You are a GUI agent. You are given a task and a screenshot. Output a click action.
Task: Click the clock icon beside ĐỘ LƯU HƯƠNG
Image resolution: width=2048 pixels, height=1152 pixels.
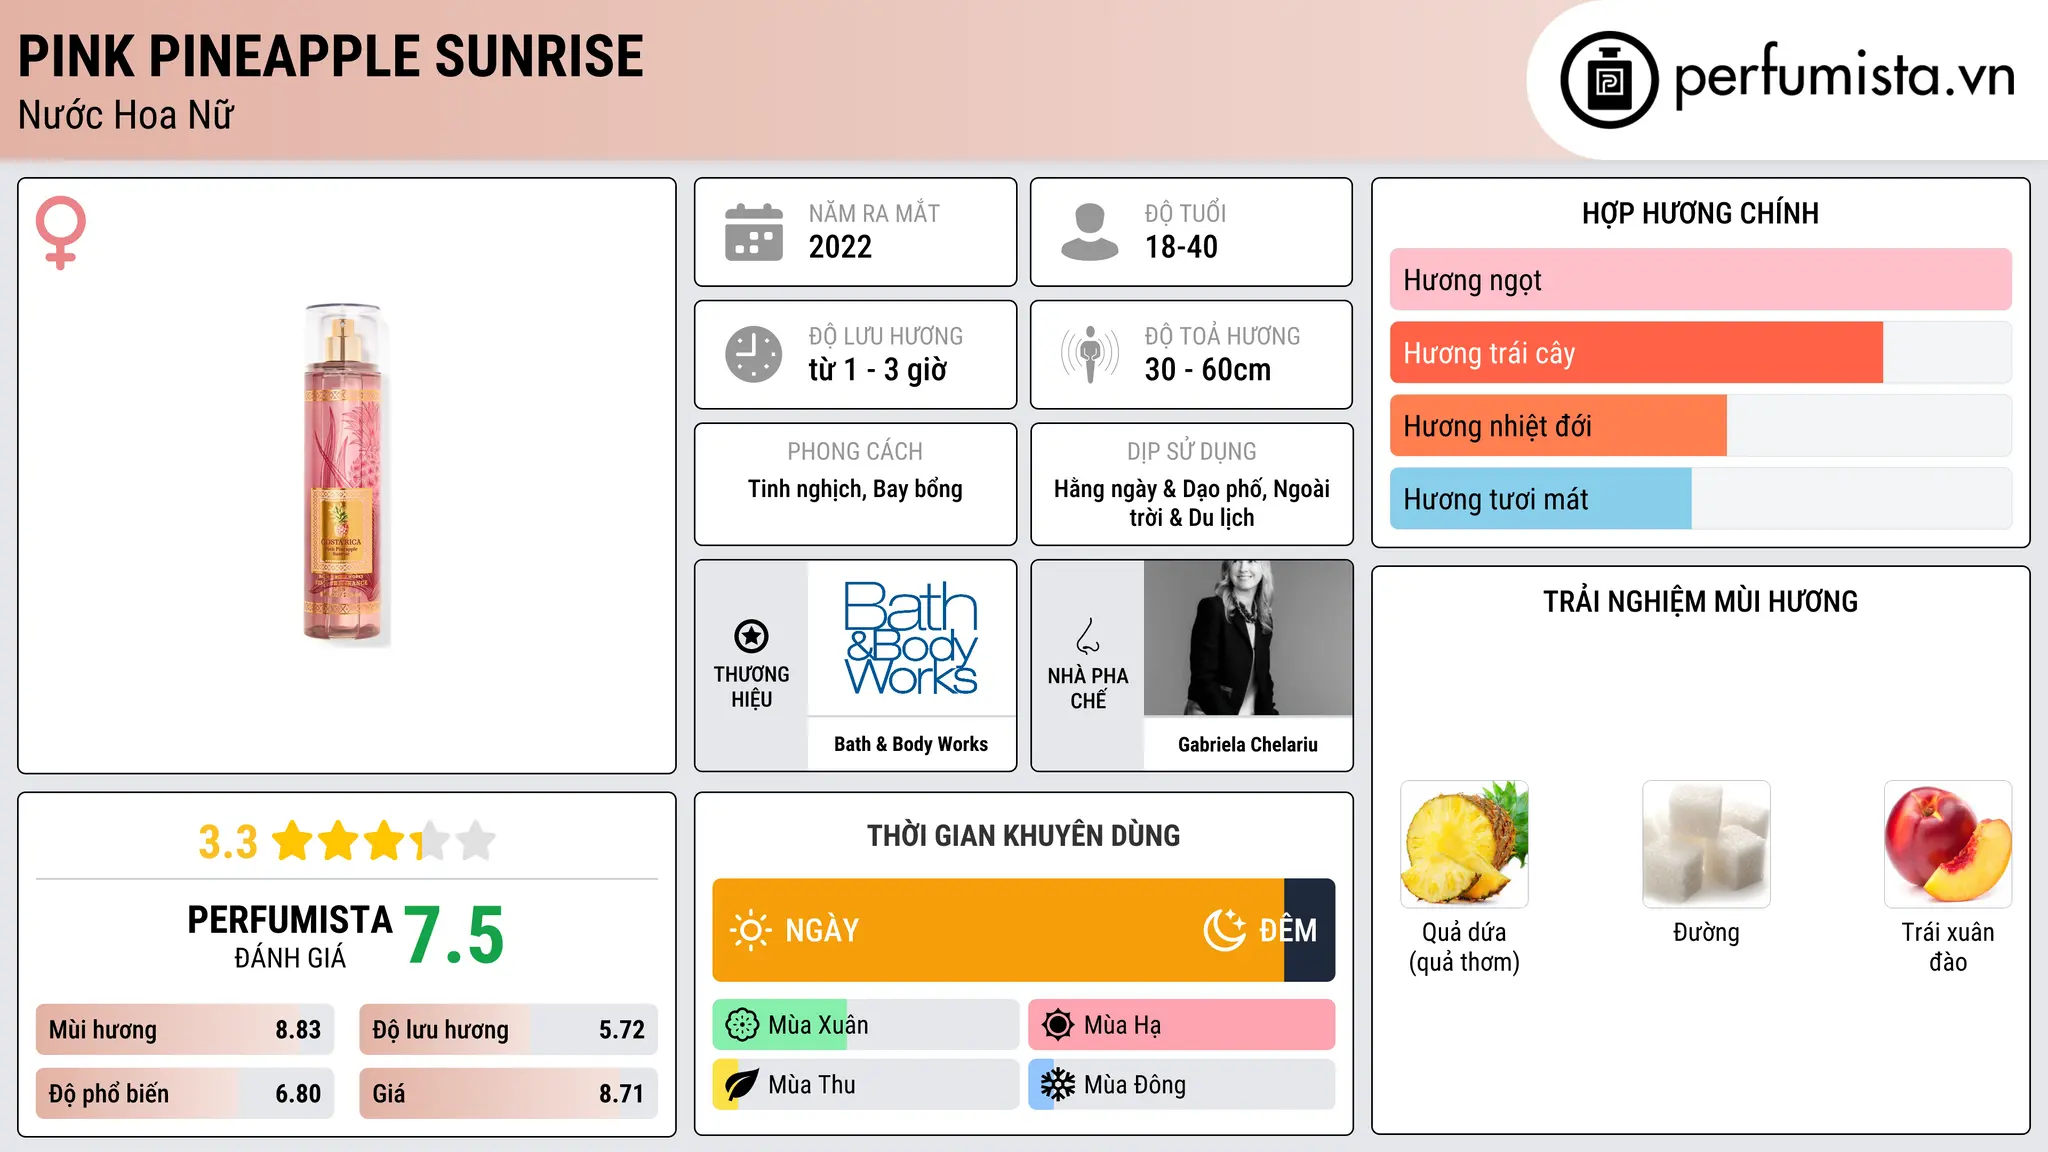[754, 354]
